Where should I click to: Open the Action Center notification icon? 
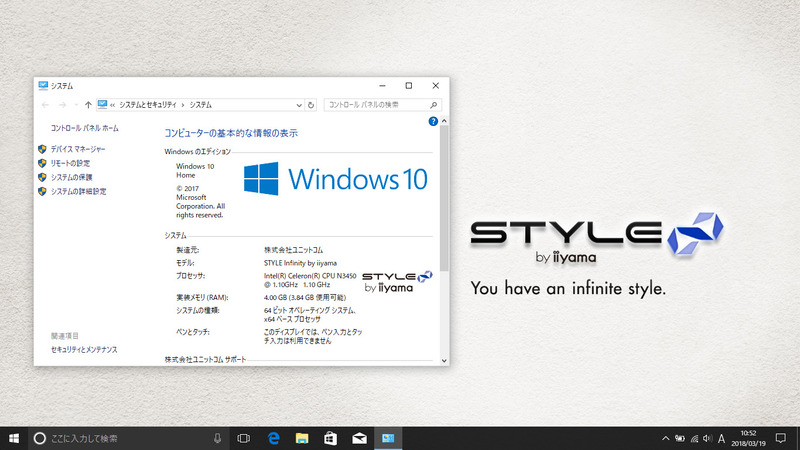click(781, 438)
